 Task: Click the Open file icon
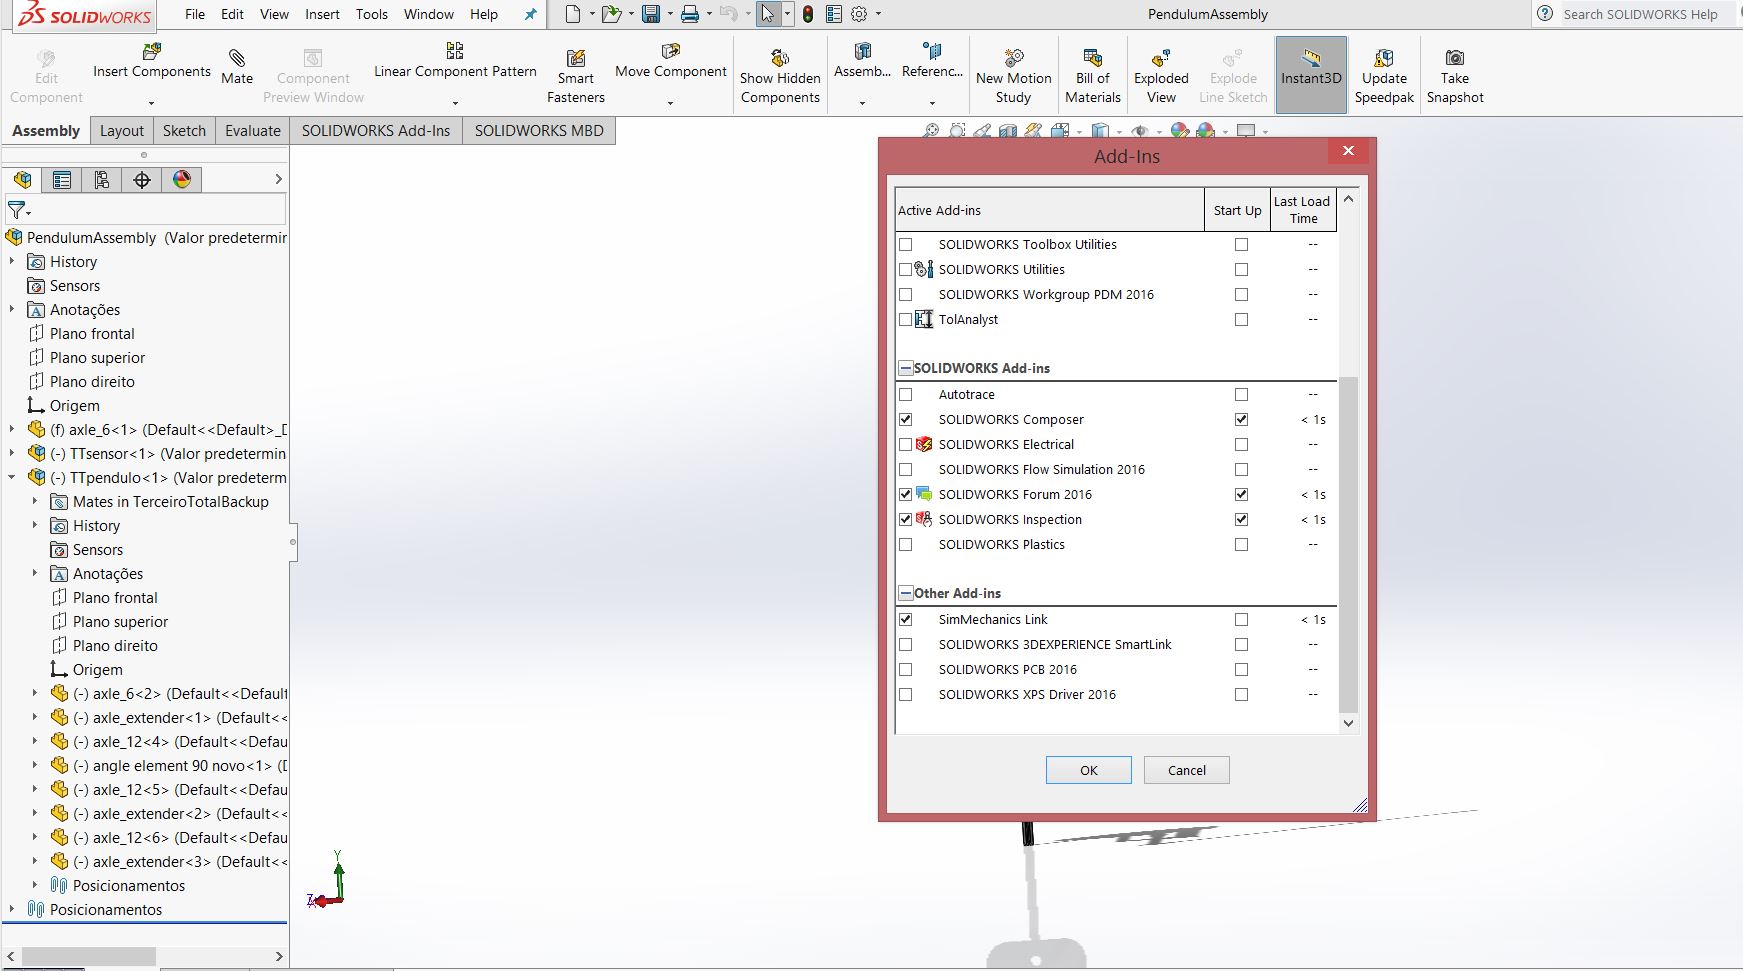tap(611, 14)
